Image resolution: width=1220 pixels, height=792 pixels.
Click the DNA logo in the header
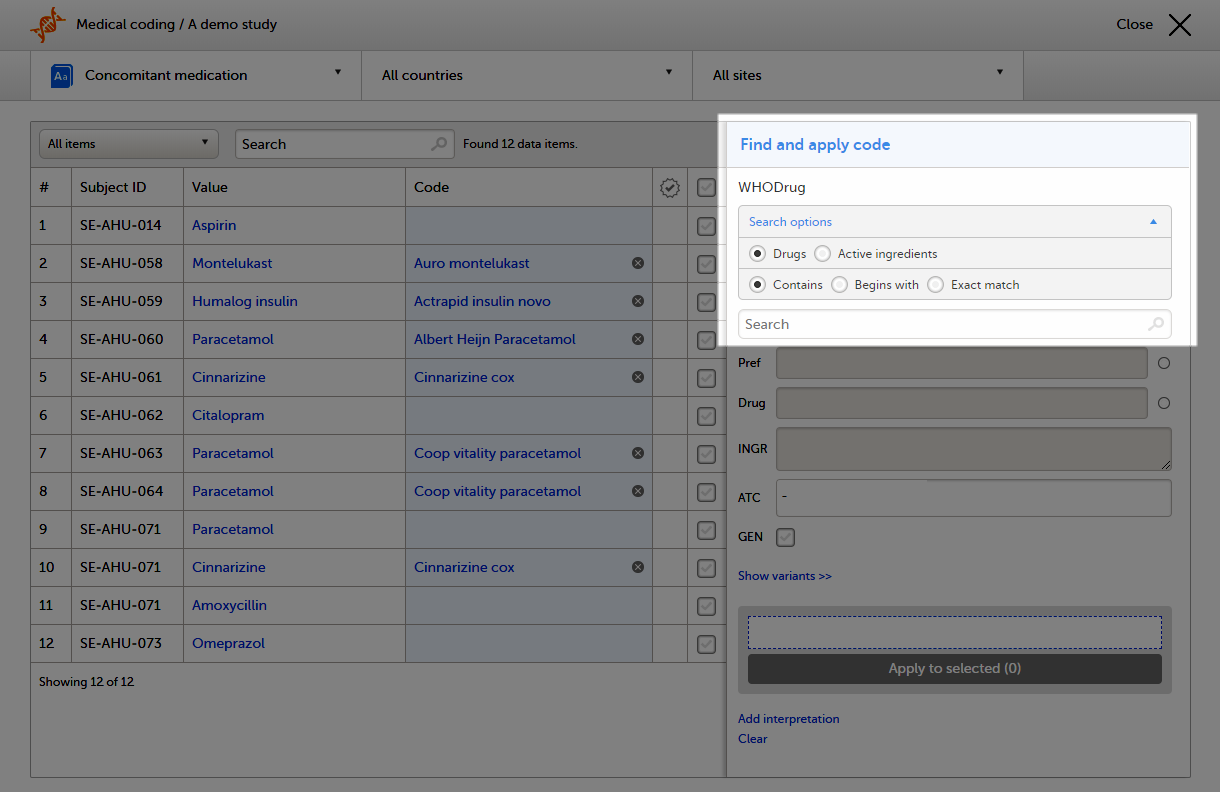(48, 24)
